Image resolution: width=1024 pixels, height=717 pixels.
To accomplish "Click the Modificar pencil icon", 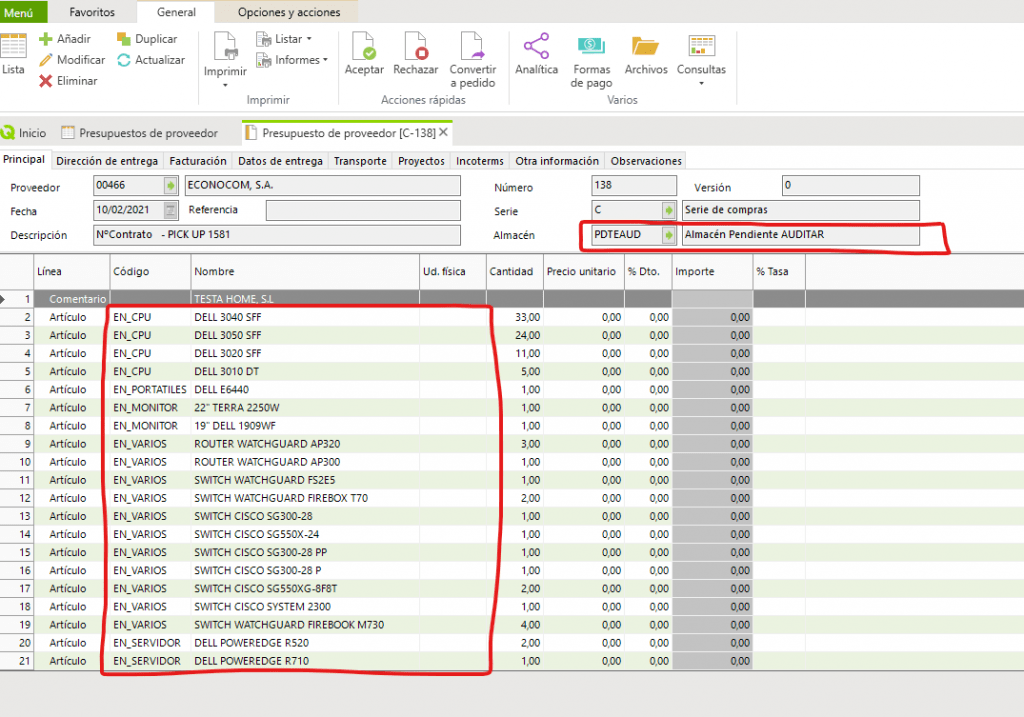I will pos(45,60).
